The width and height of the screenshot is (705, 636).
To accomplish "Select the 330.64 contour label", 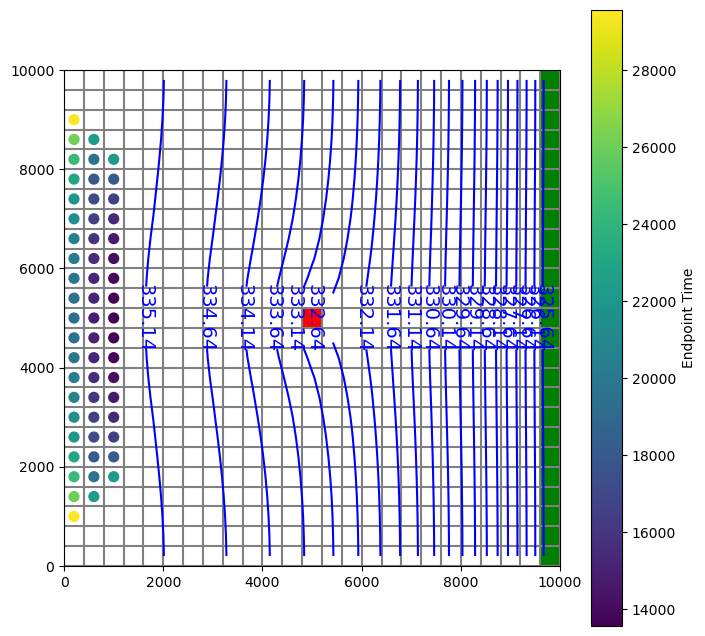I will (432, 317).
